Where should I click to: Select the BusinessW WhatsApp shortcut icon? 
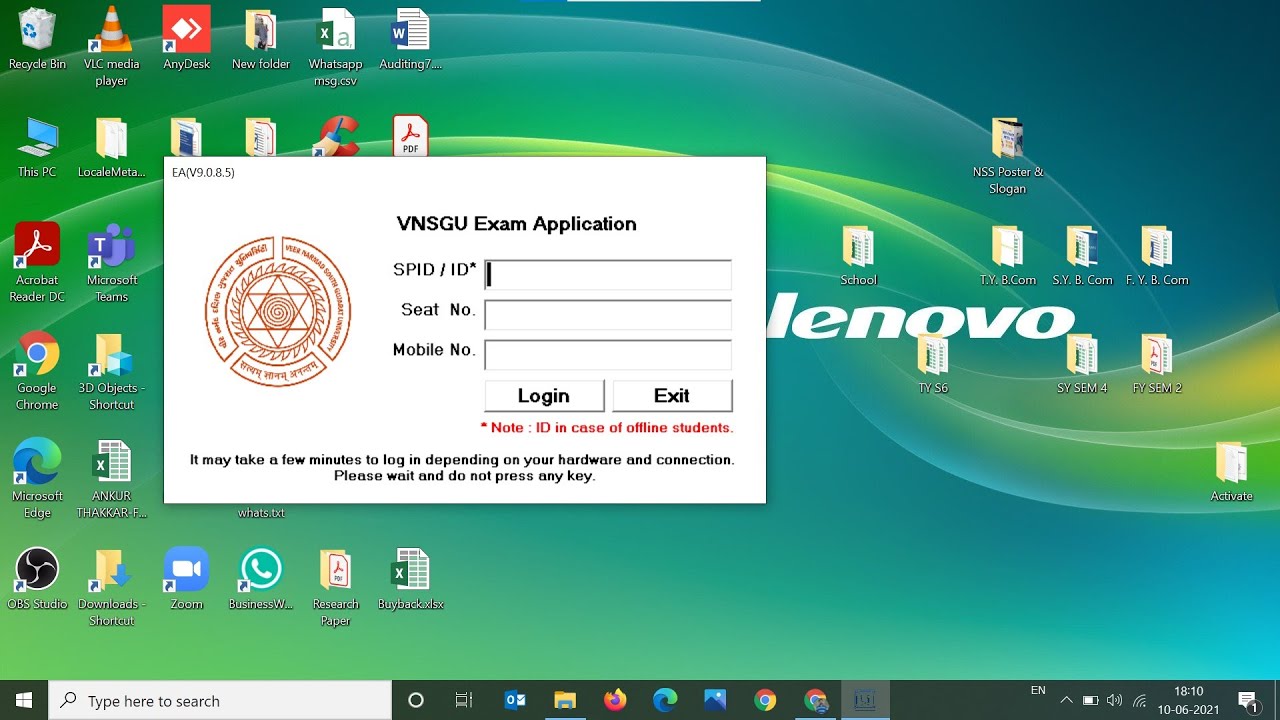(x=261, y=579)
